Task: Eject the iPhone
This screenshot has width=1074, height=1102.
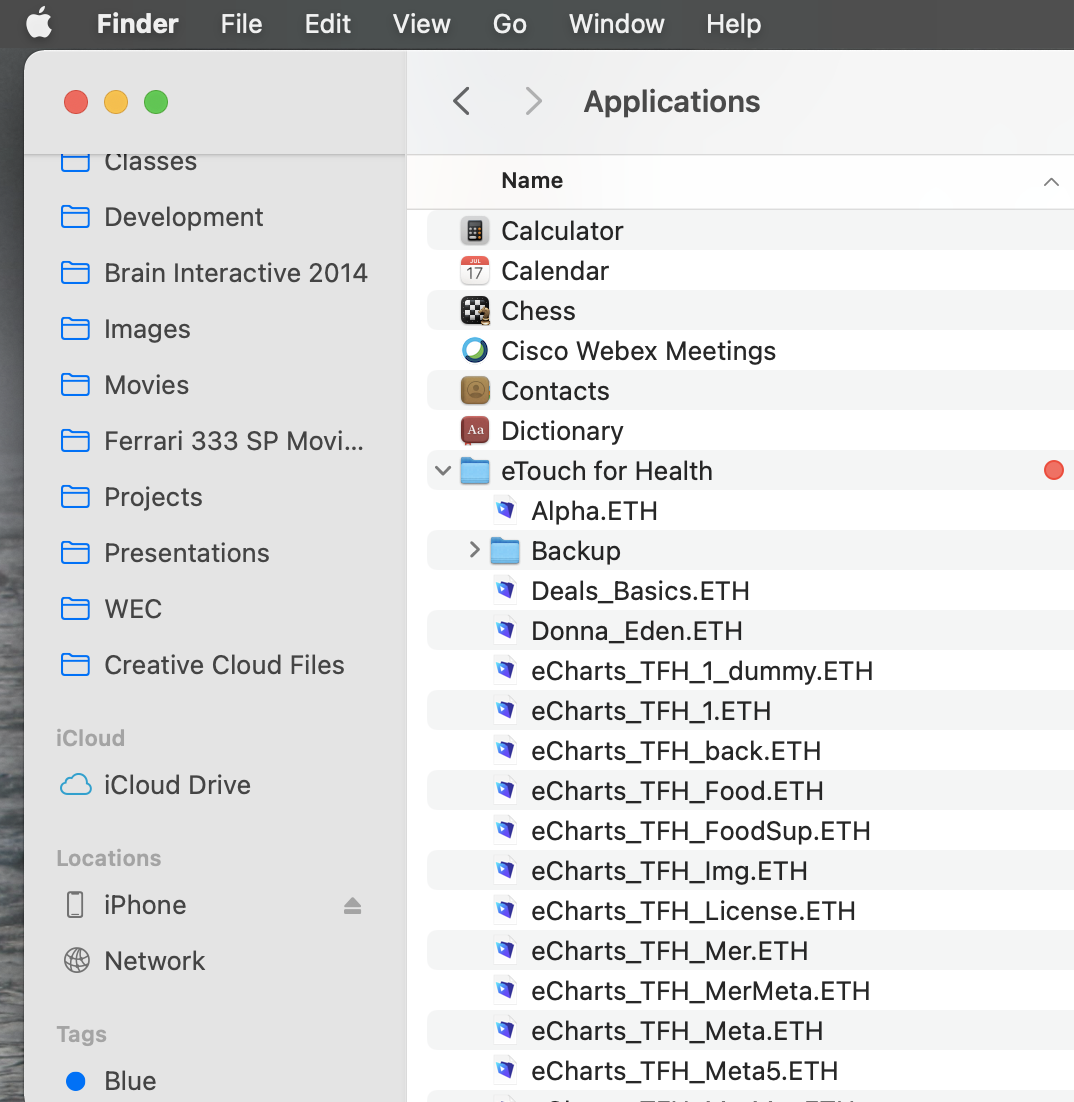Action: pos(352,906)
